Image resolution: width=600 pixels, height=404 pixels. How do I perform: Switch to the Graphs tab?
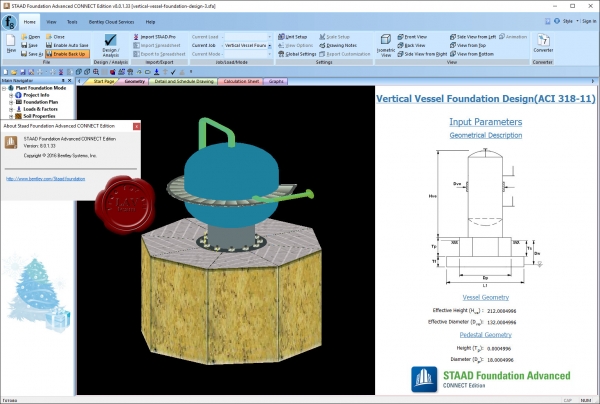coord(276,81)
